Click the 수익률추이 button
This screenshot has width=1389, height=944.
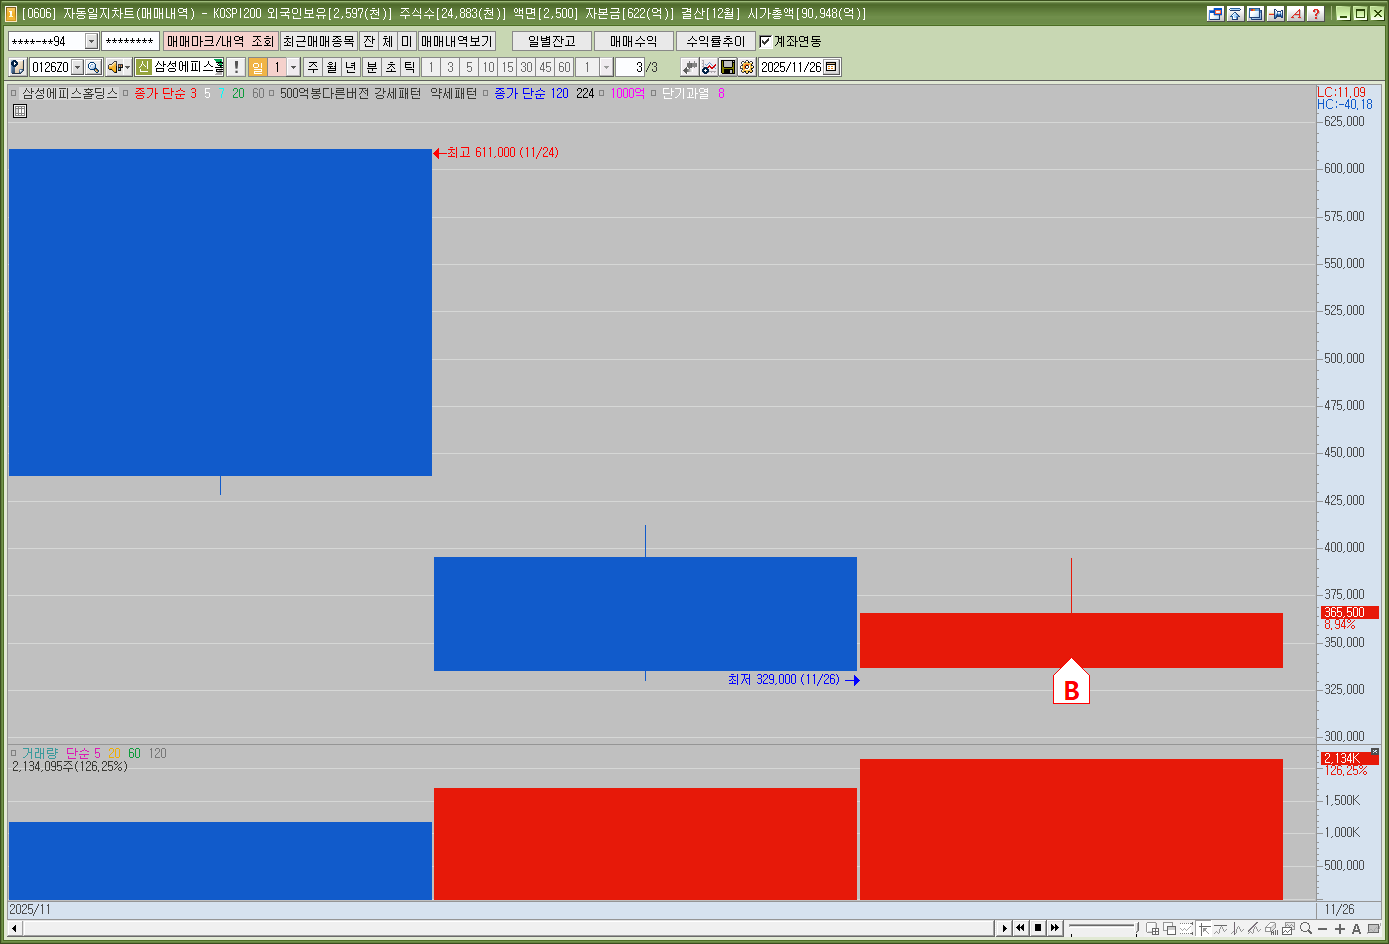tap(716, 41)
